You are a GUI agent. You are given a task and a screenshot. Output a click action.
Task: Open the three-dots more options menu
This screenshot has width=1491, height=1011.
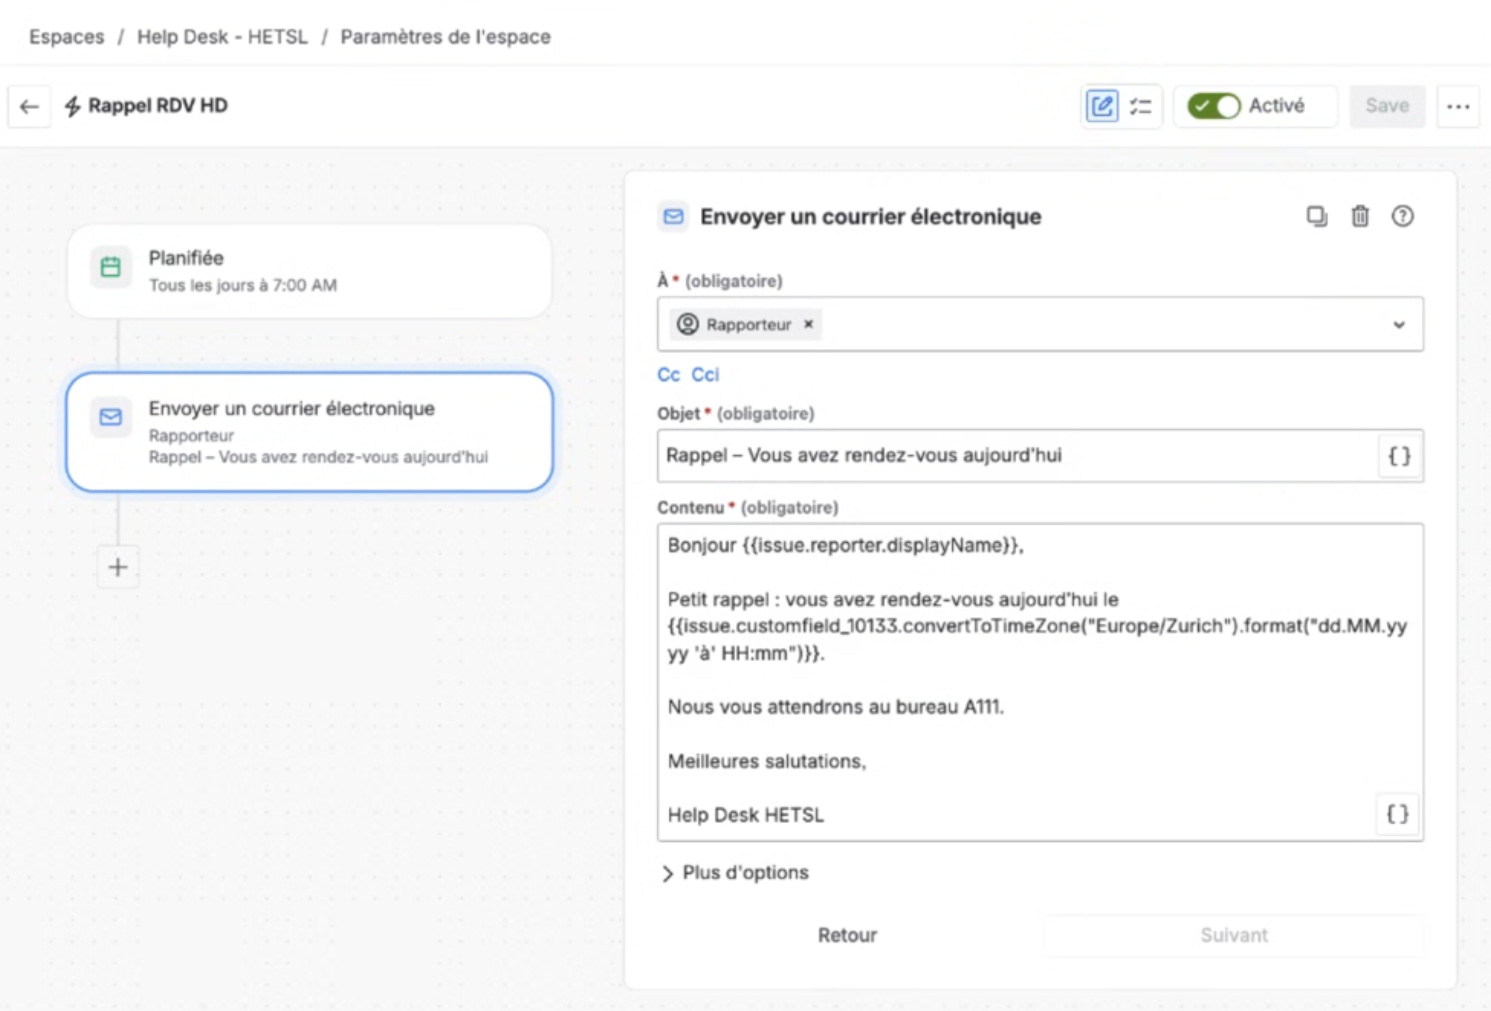(1458, 106)
